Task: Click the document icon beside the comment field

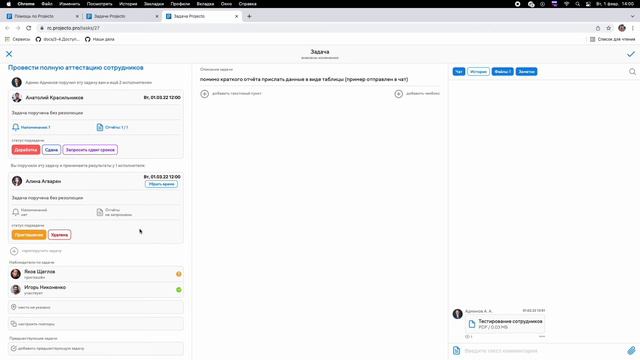Action: tap(456, 350)
